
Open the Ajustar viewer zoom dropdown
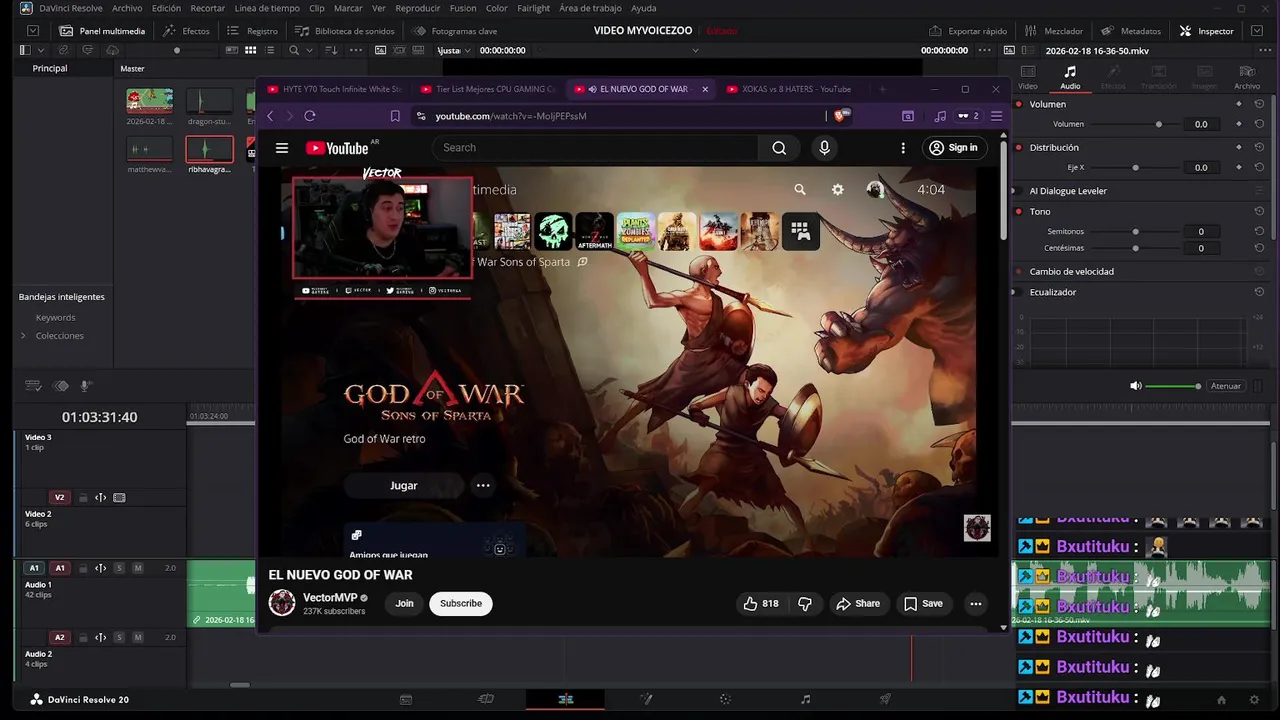click(455, 50)
